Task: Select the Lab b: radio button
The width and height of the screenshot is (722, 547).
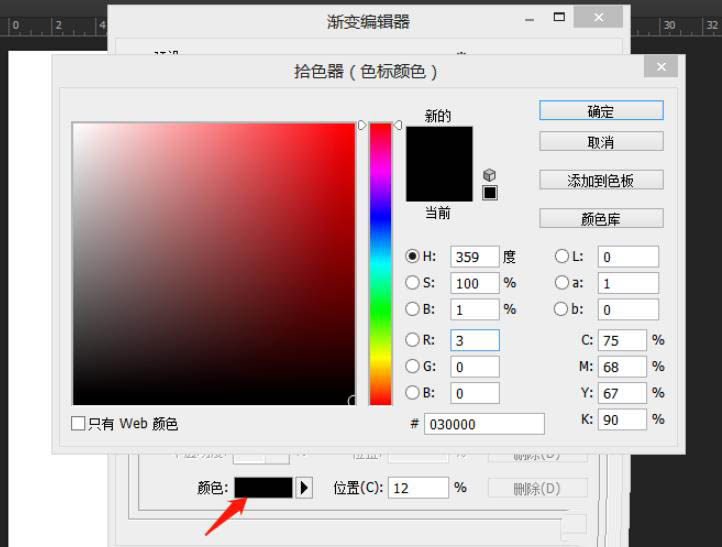Action: (x=561, y=309)
